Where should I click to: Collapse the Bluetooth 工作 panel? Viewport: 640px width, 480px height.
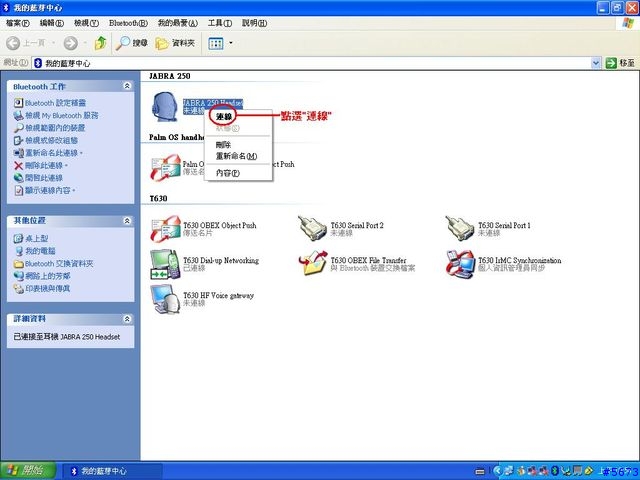coord(127,86)
